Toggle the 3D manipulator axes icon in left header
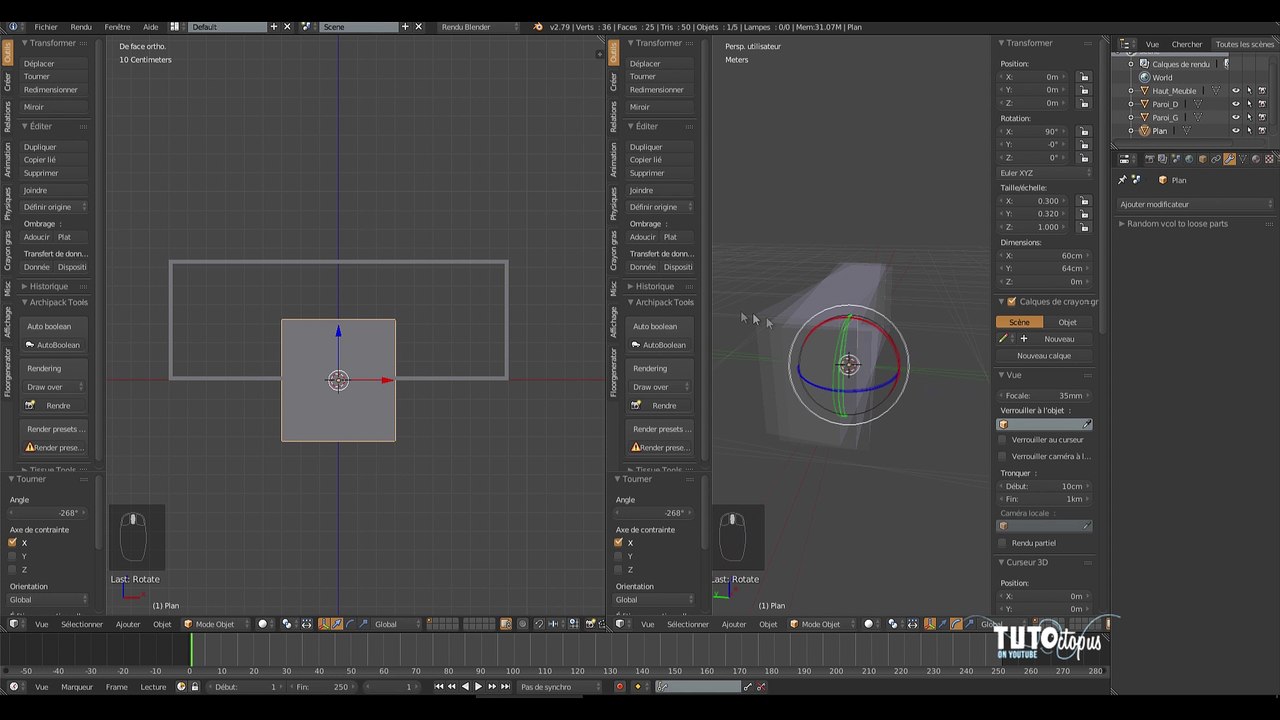 [324, 624]
